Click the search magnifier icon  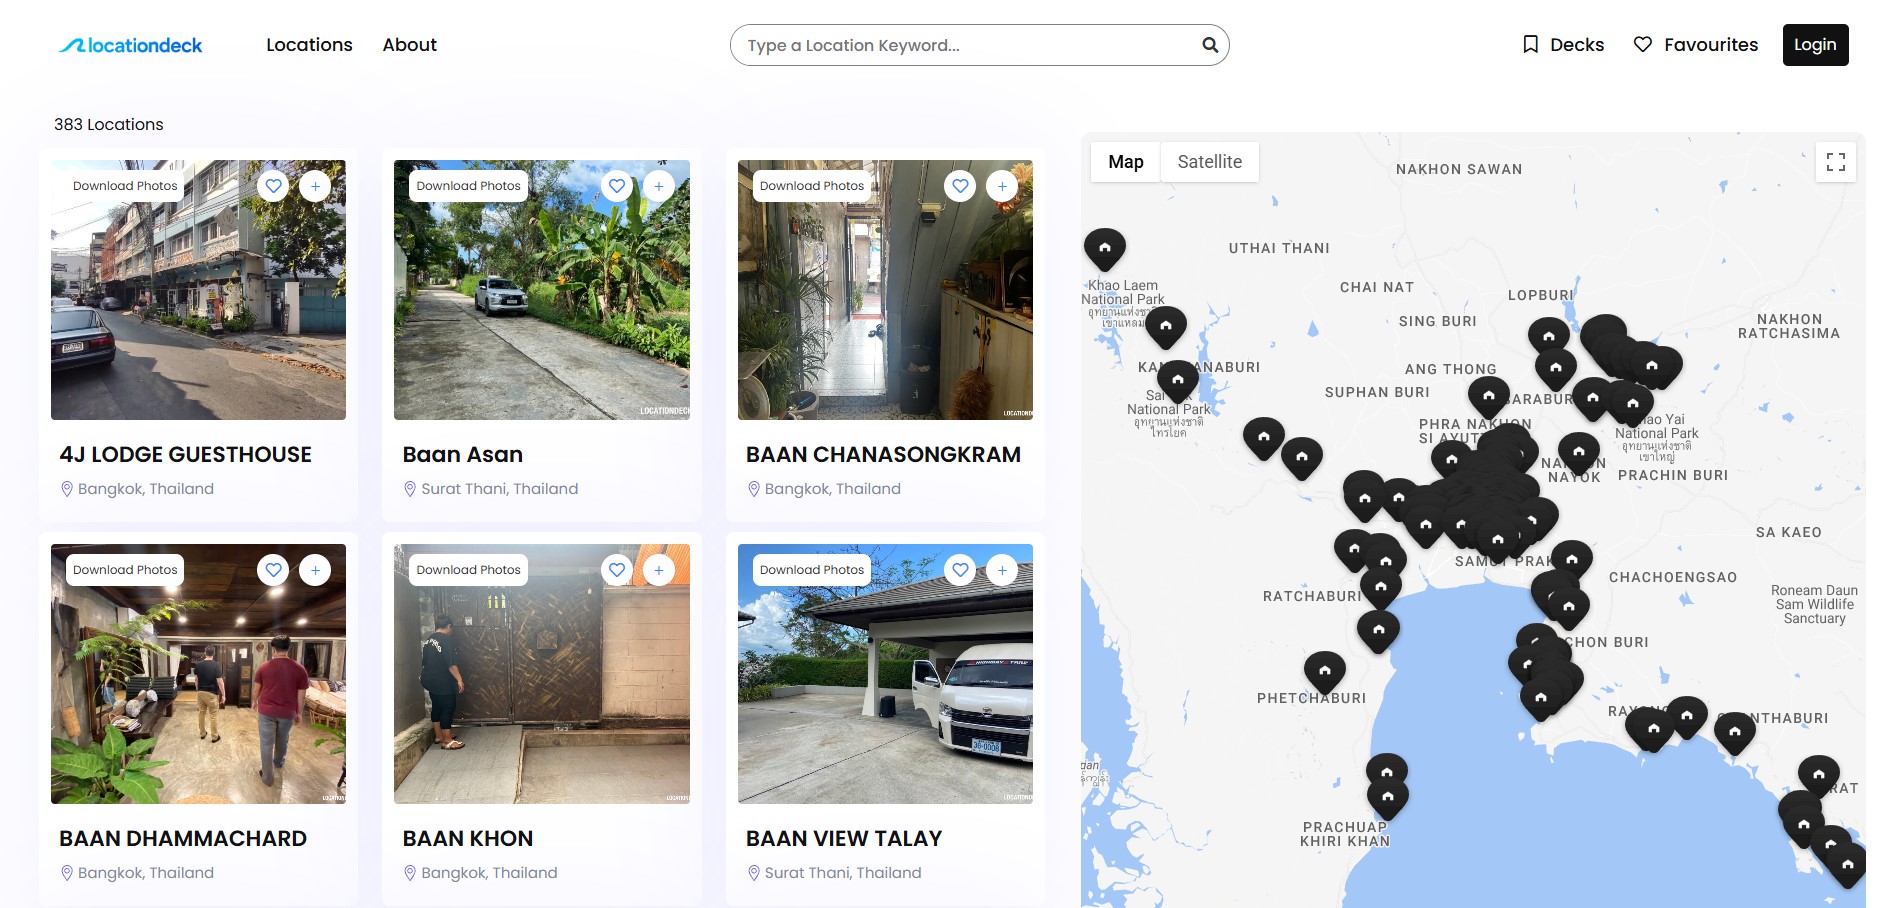(x=1210, y=45)
